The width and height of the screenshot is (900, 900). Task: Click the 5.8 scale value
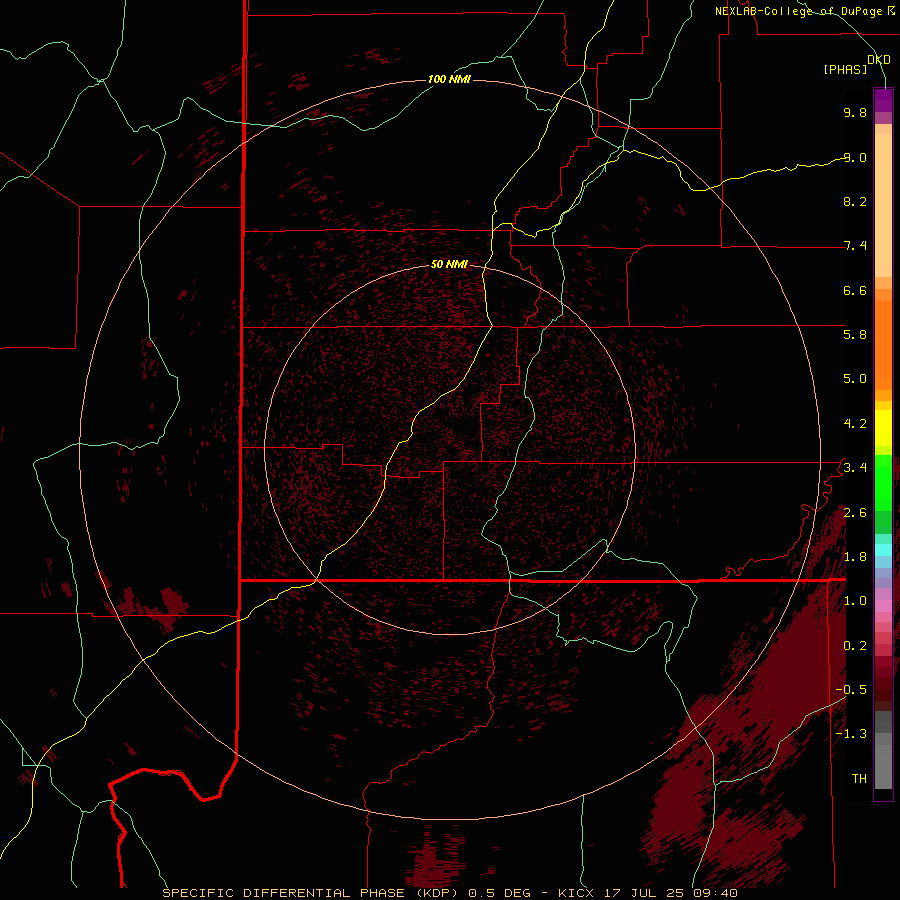point(855,335)
